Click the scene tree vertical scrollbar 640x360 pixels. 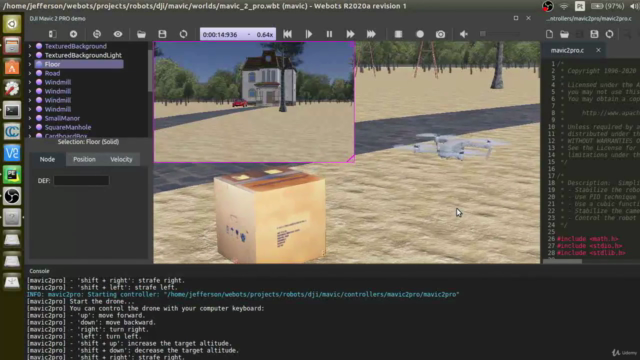point(150,71)
